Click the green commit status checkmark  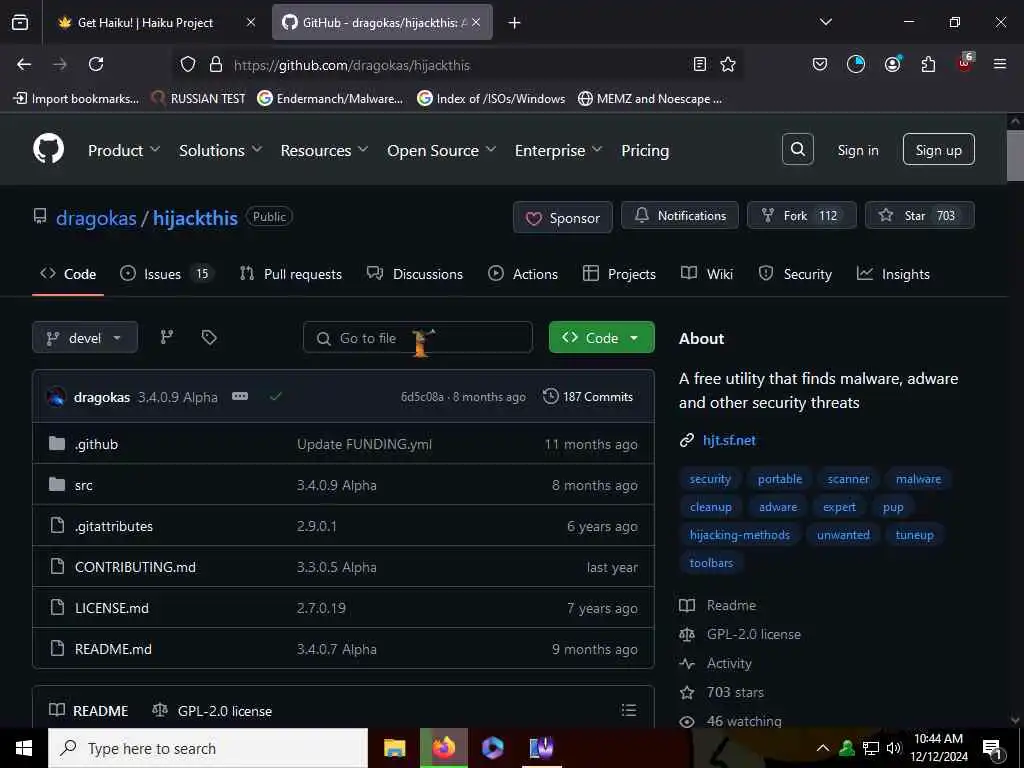[276, 396]
